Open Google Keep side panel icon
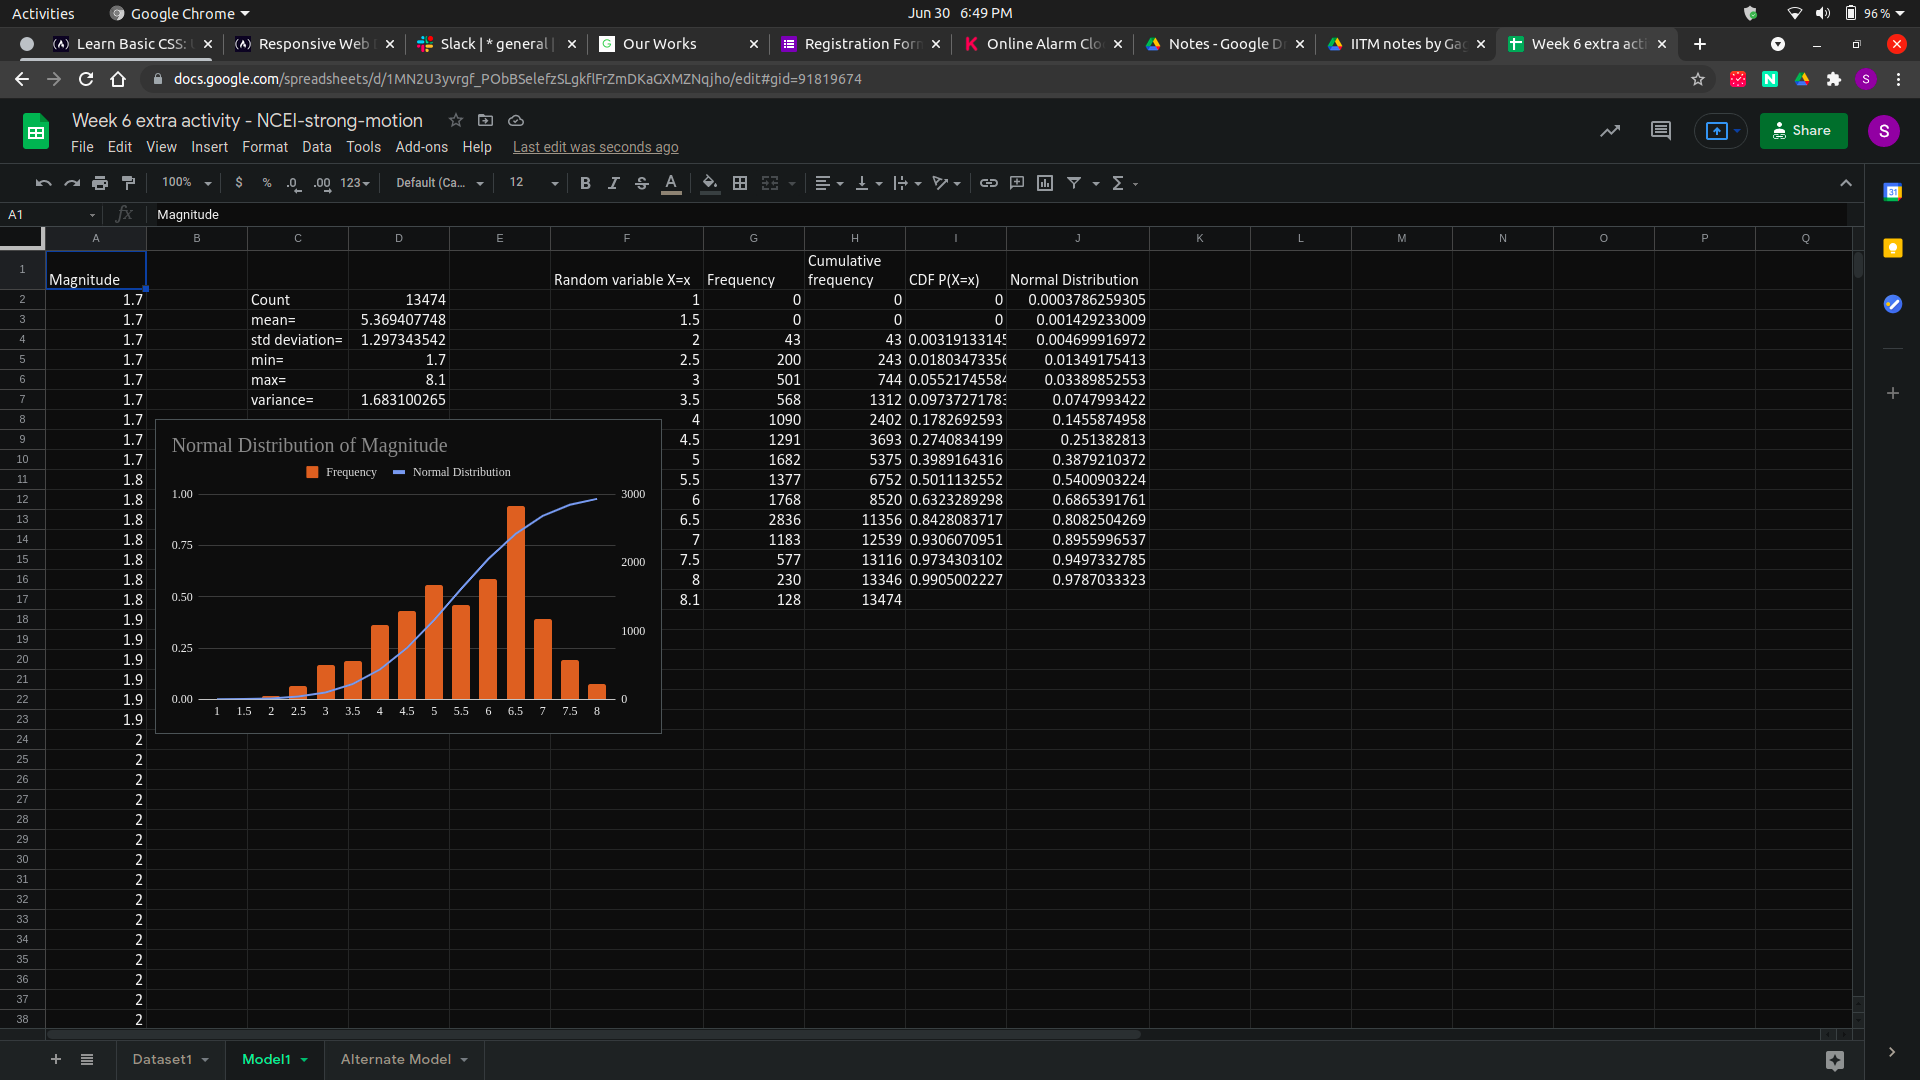 tap(1892, 248)
